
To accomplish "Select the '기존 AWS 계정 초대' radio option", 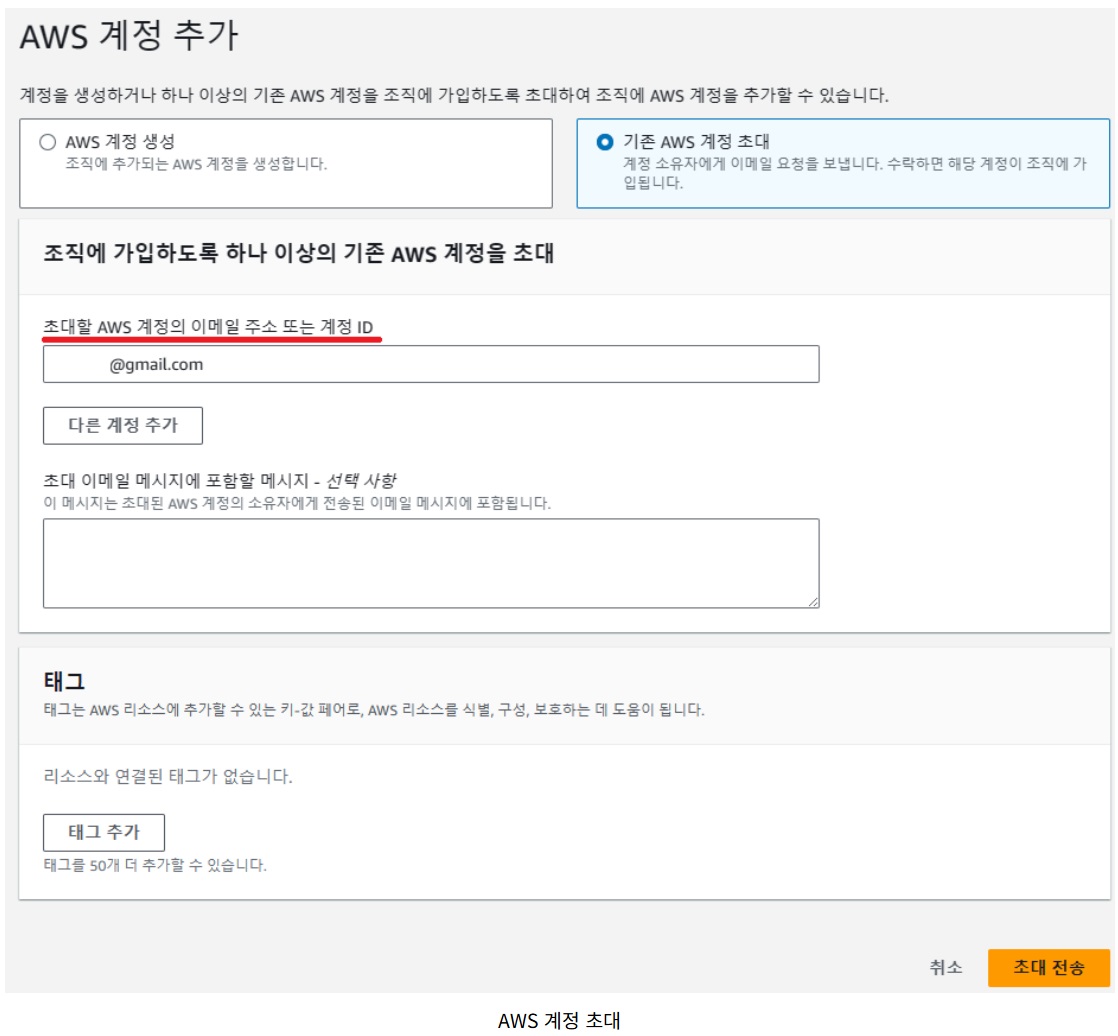I will [604, 142].
